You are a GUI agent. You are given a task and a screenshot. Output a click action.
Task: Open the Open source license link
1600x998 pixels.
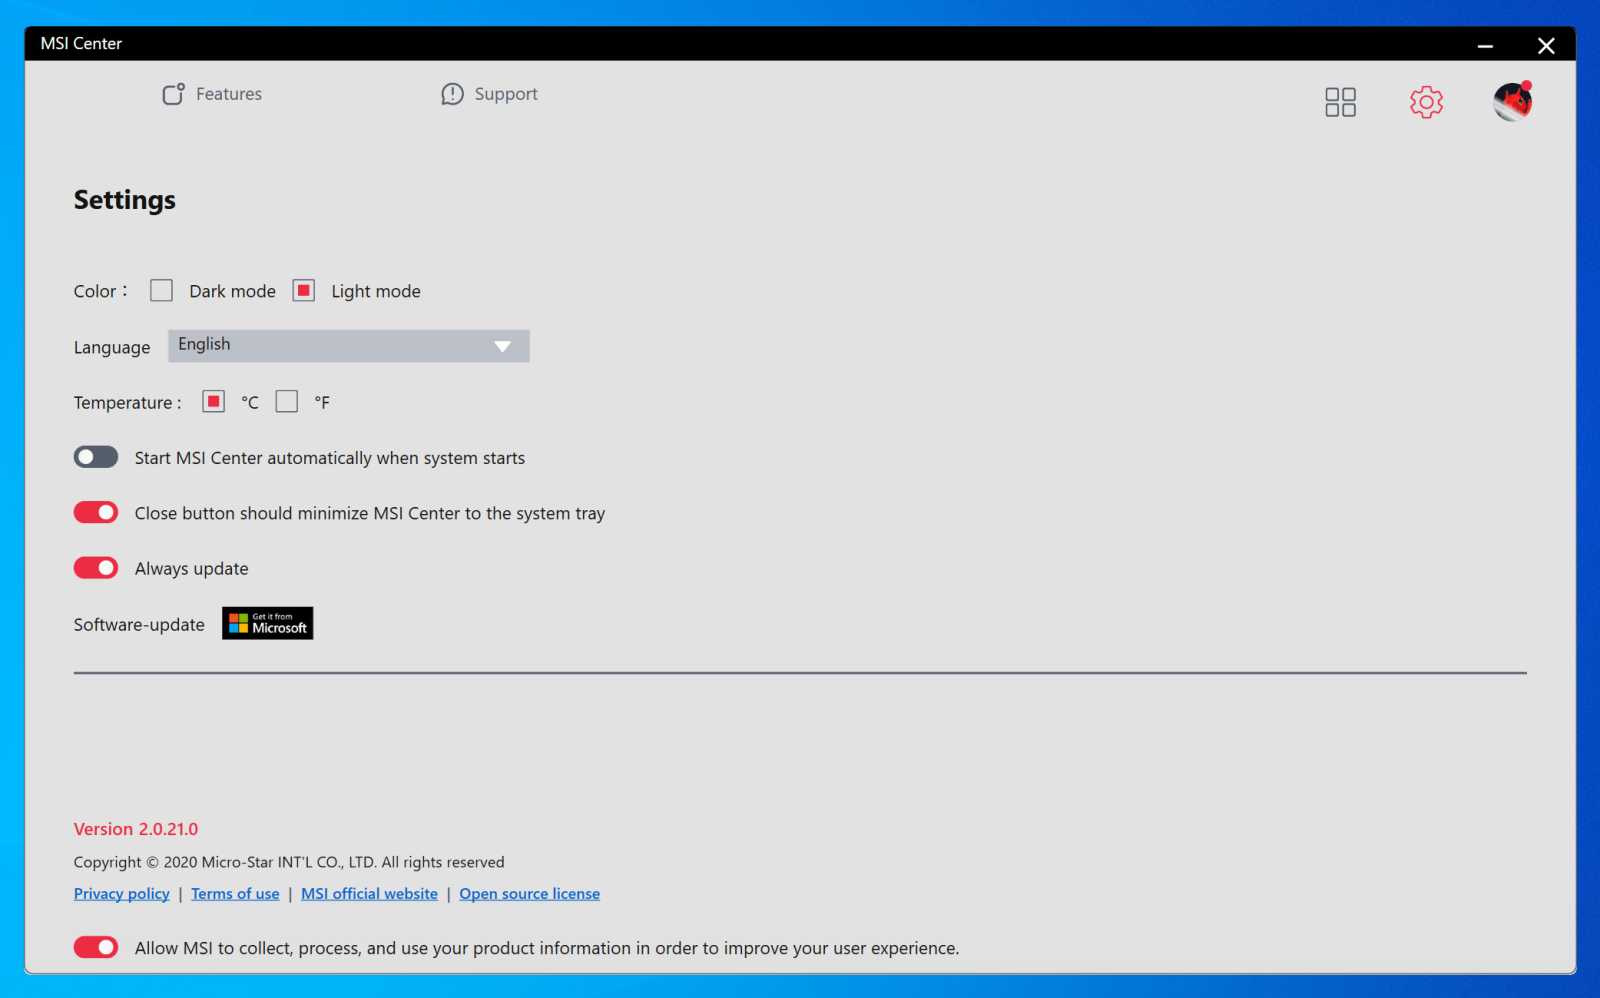(529, 894)
